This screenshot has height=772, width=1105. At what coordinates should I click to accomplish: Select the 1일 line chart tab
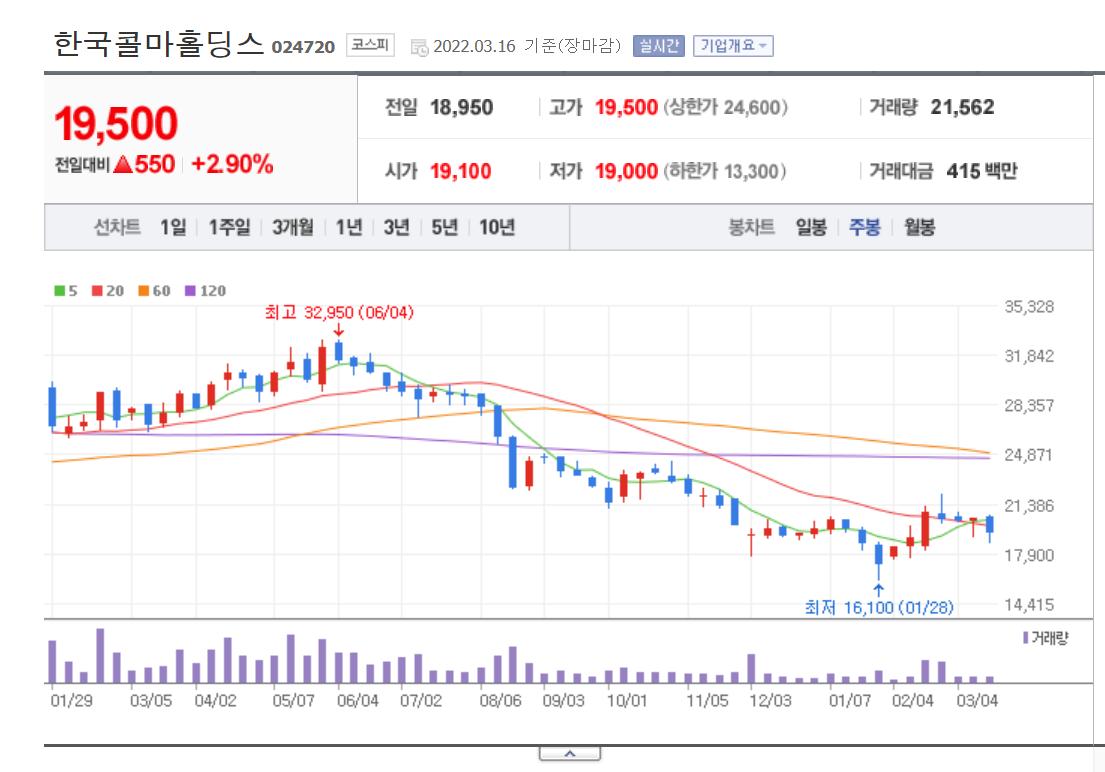173,227
